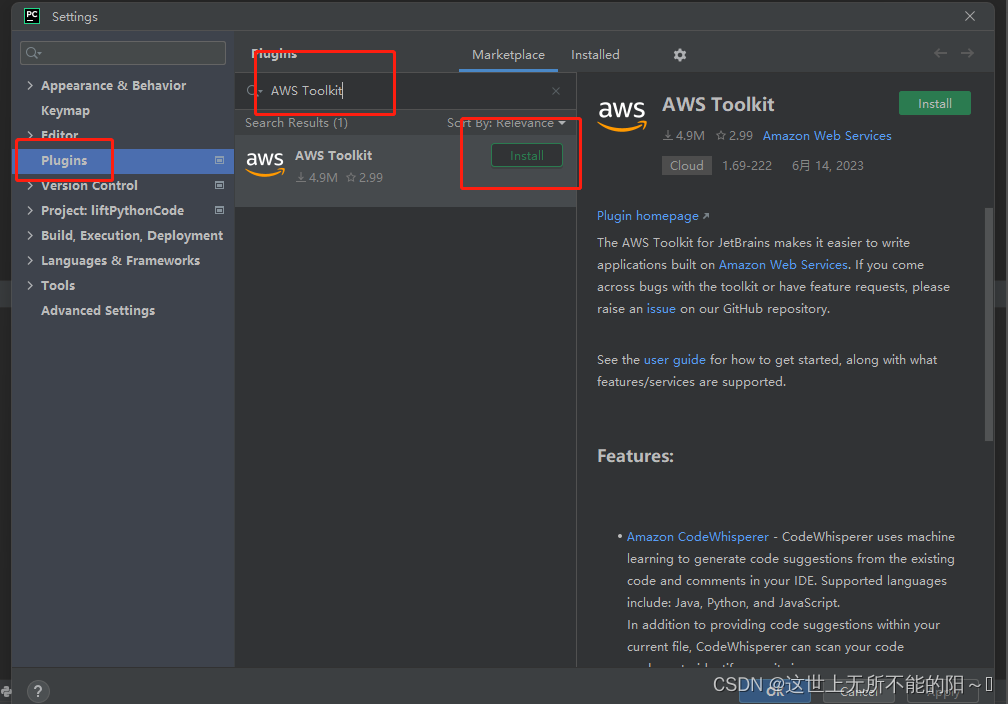
Task: Expand Languages & Frameworks node
Action: pyautogui.click(x=30, y=260)
